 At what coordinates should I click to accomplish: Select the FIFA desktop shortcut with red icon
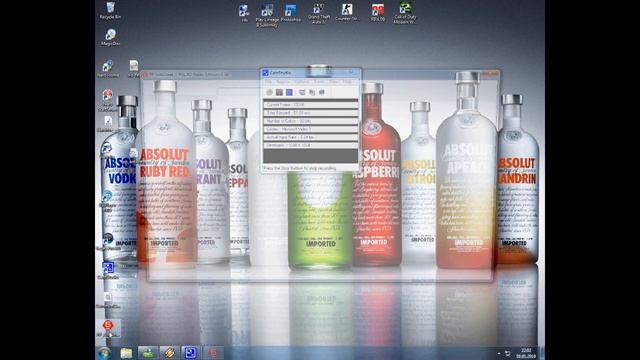pos(378,12)
